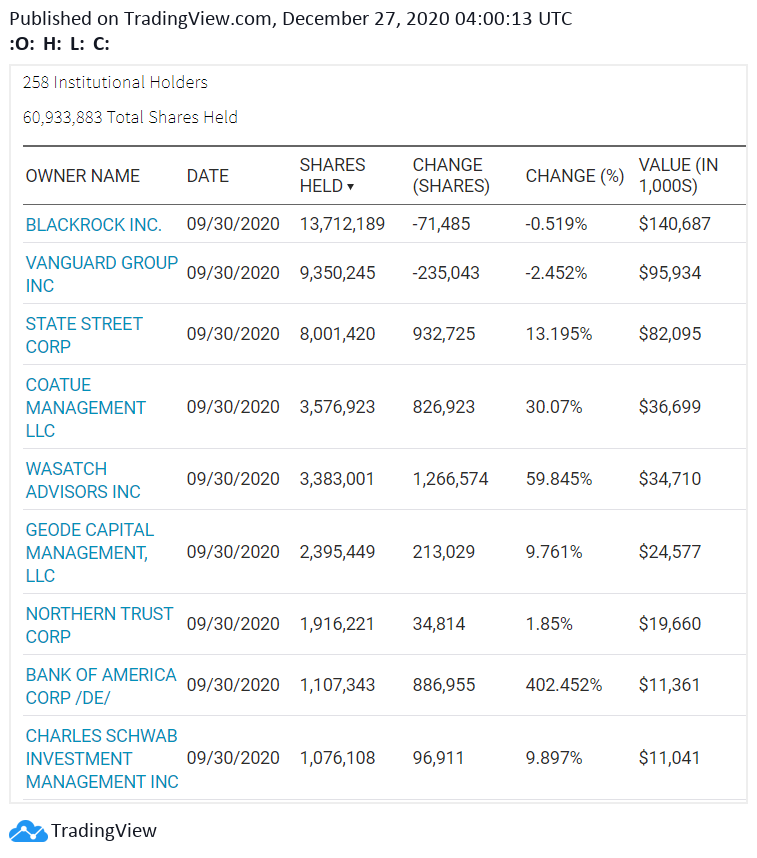
Task: Click the SHARES HELD column header
Action: pyautogui.click(x=332, y=176)
